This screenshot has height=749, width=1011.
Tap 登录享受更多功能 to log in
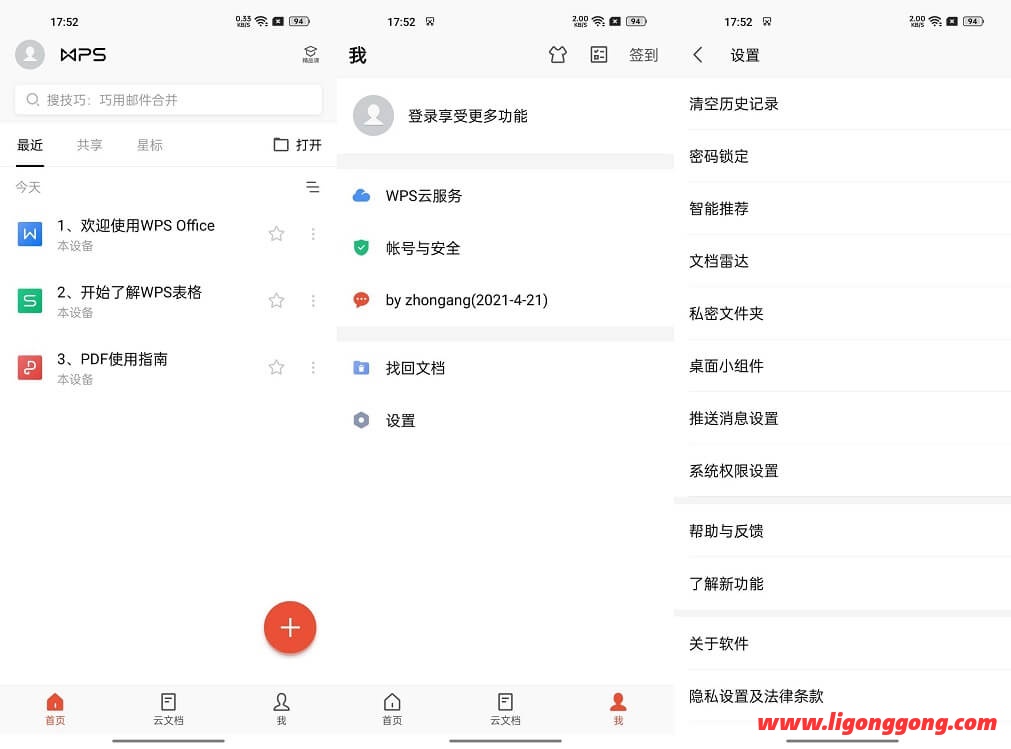[x=467, y=116]
